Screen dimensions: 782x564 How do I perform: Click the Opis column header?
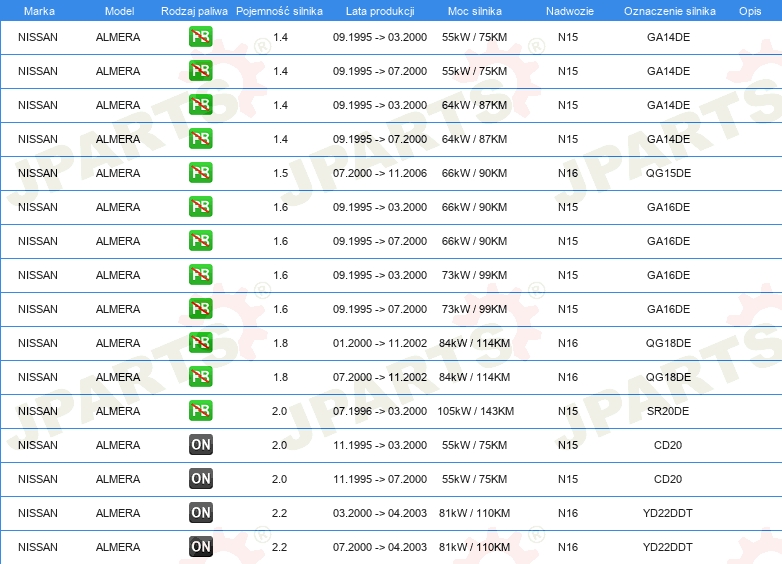point(749,11)
